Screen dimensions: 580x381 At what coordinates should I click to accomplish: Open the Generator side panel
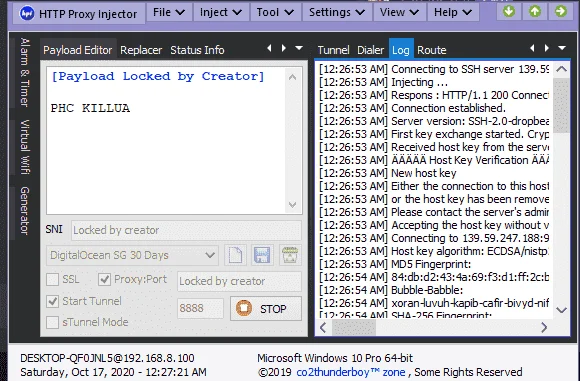coord(24,210)
